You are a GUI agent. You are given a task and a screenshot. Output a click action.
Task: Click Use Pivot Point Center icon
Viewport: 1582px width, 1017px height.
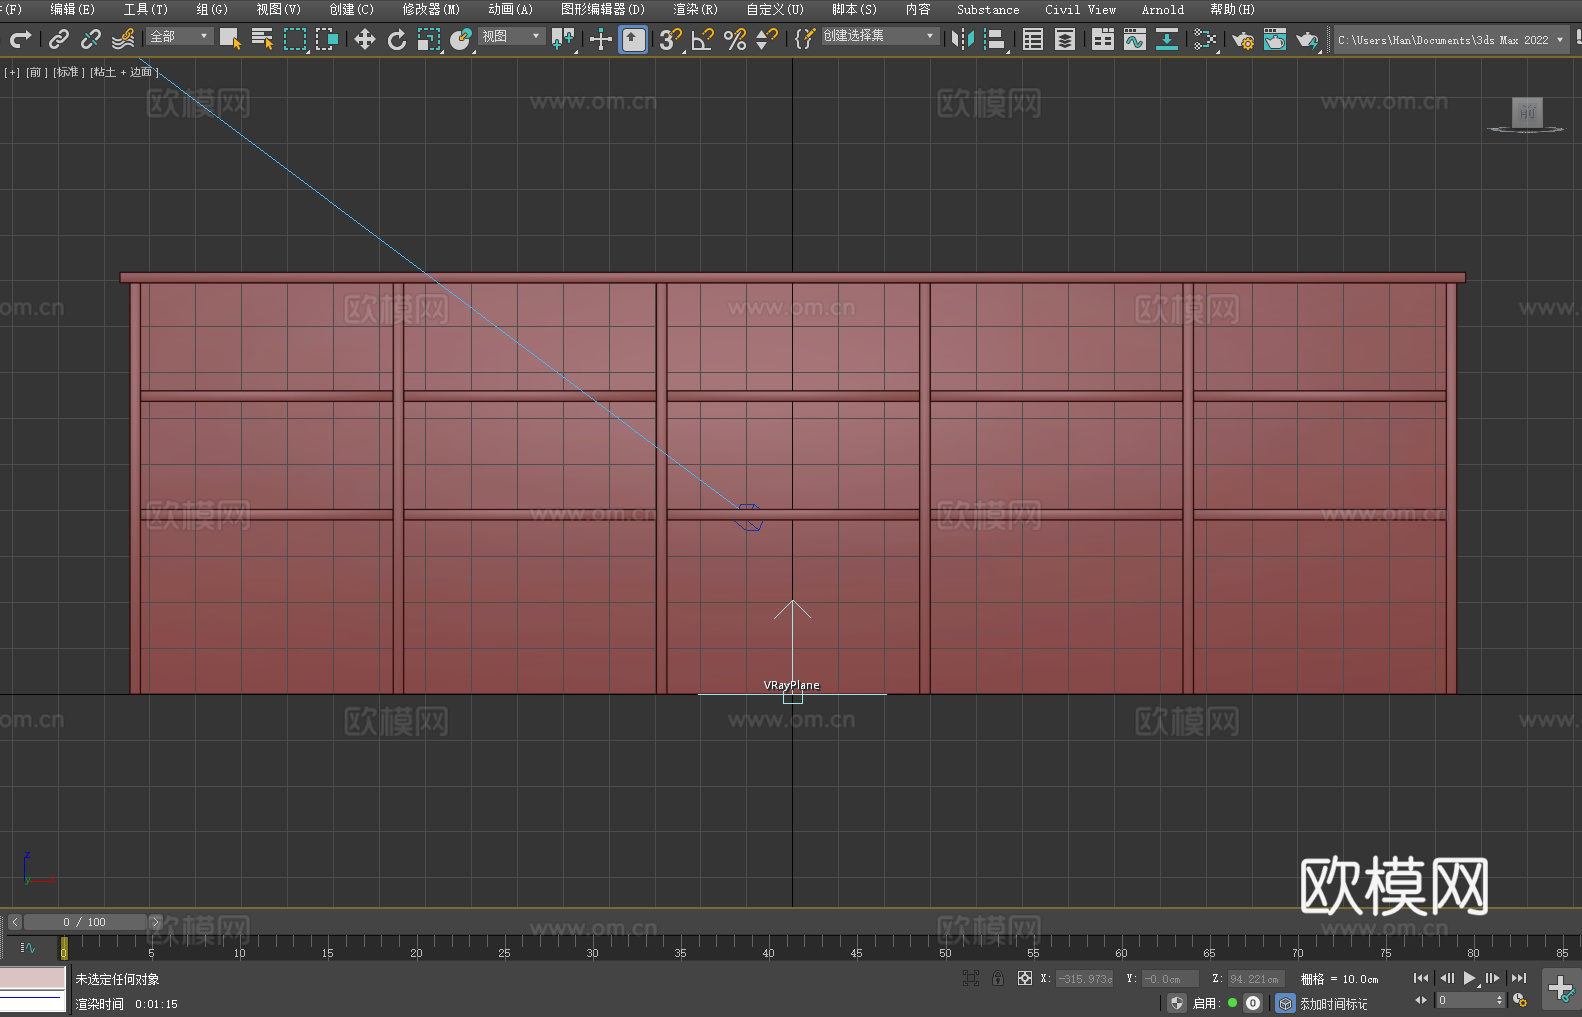click(x=563, y=39)
